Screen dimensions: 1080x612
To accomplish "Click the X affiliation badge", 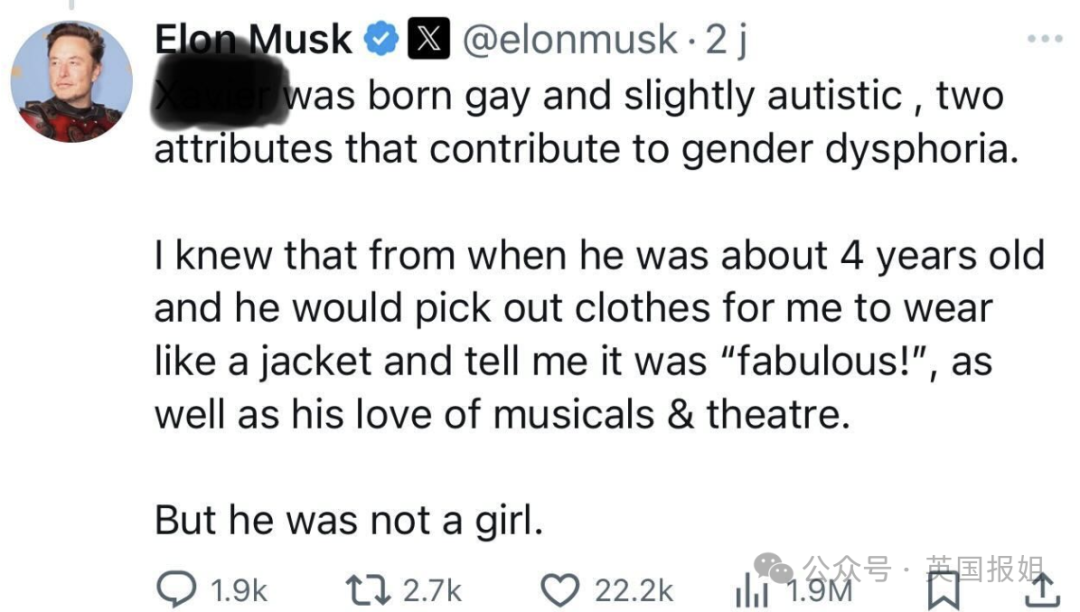I will [427, 39].
